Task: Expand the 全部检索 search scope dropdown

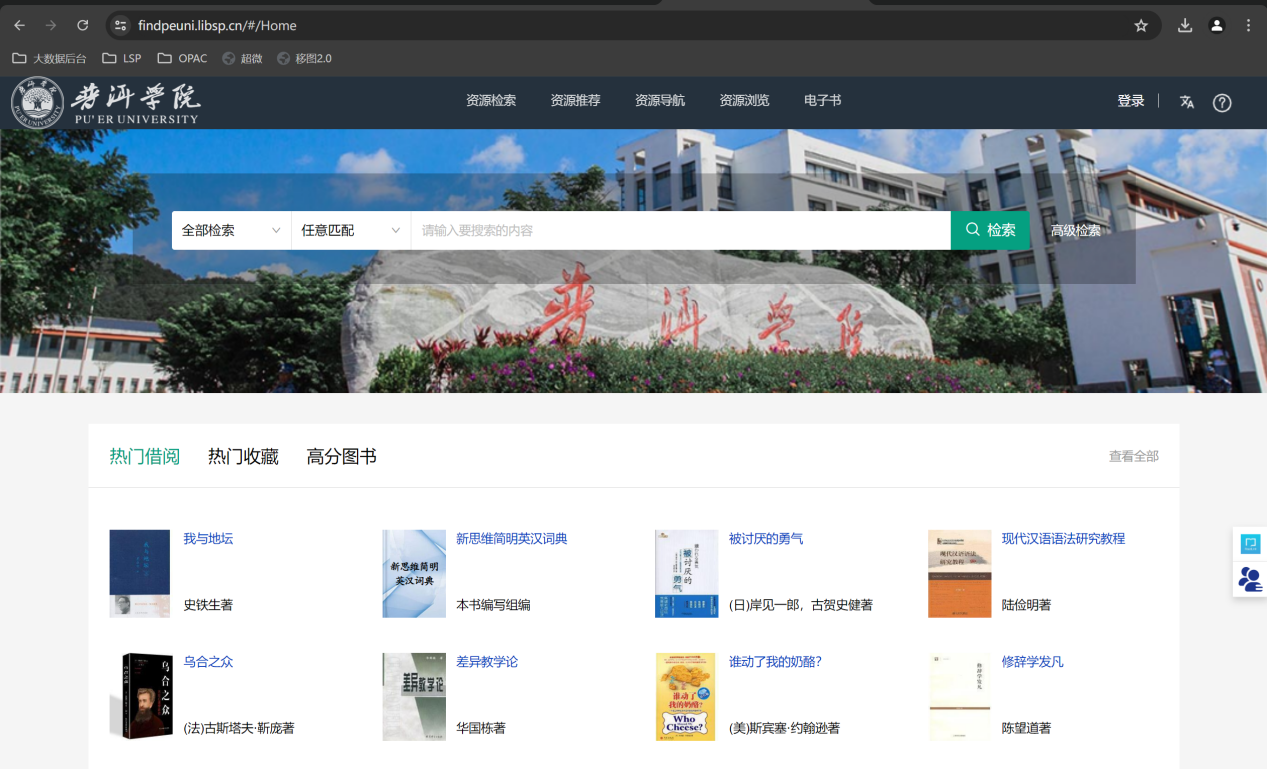Action: pyautogui.click(x=231, y=230)
